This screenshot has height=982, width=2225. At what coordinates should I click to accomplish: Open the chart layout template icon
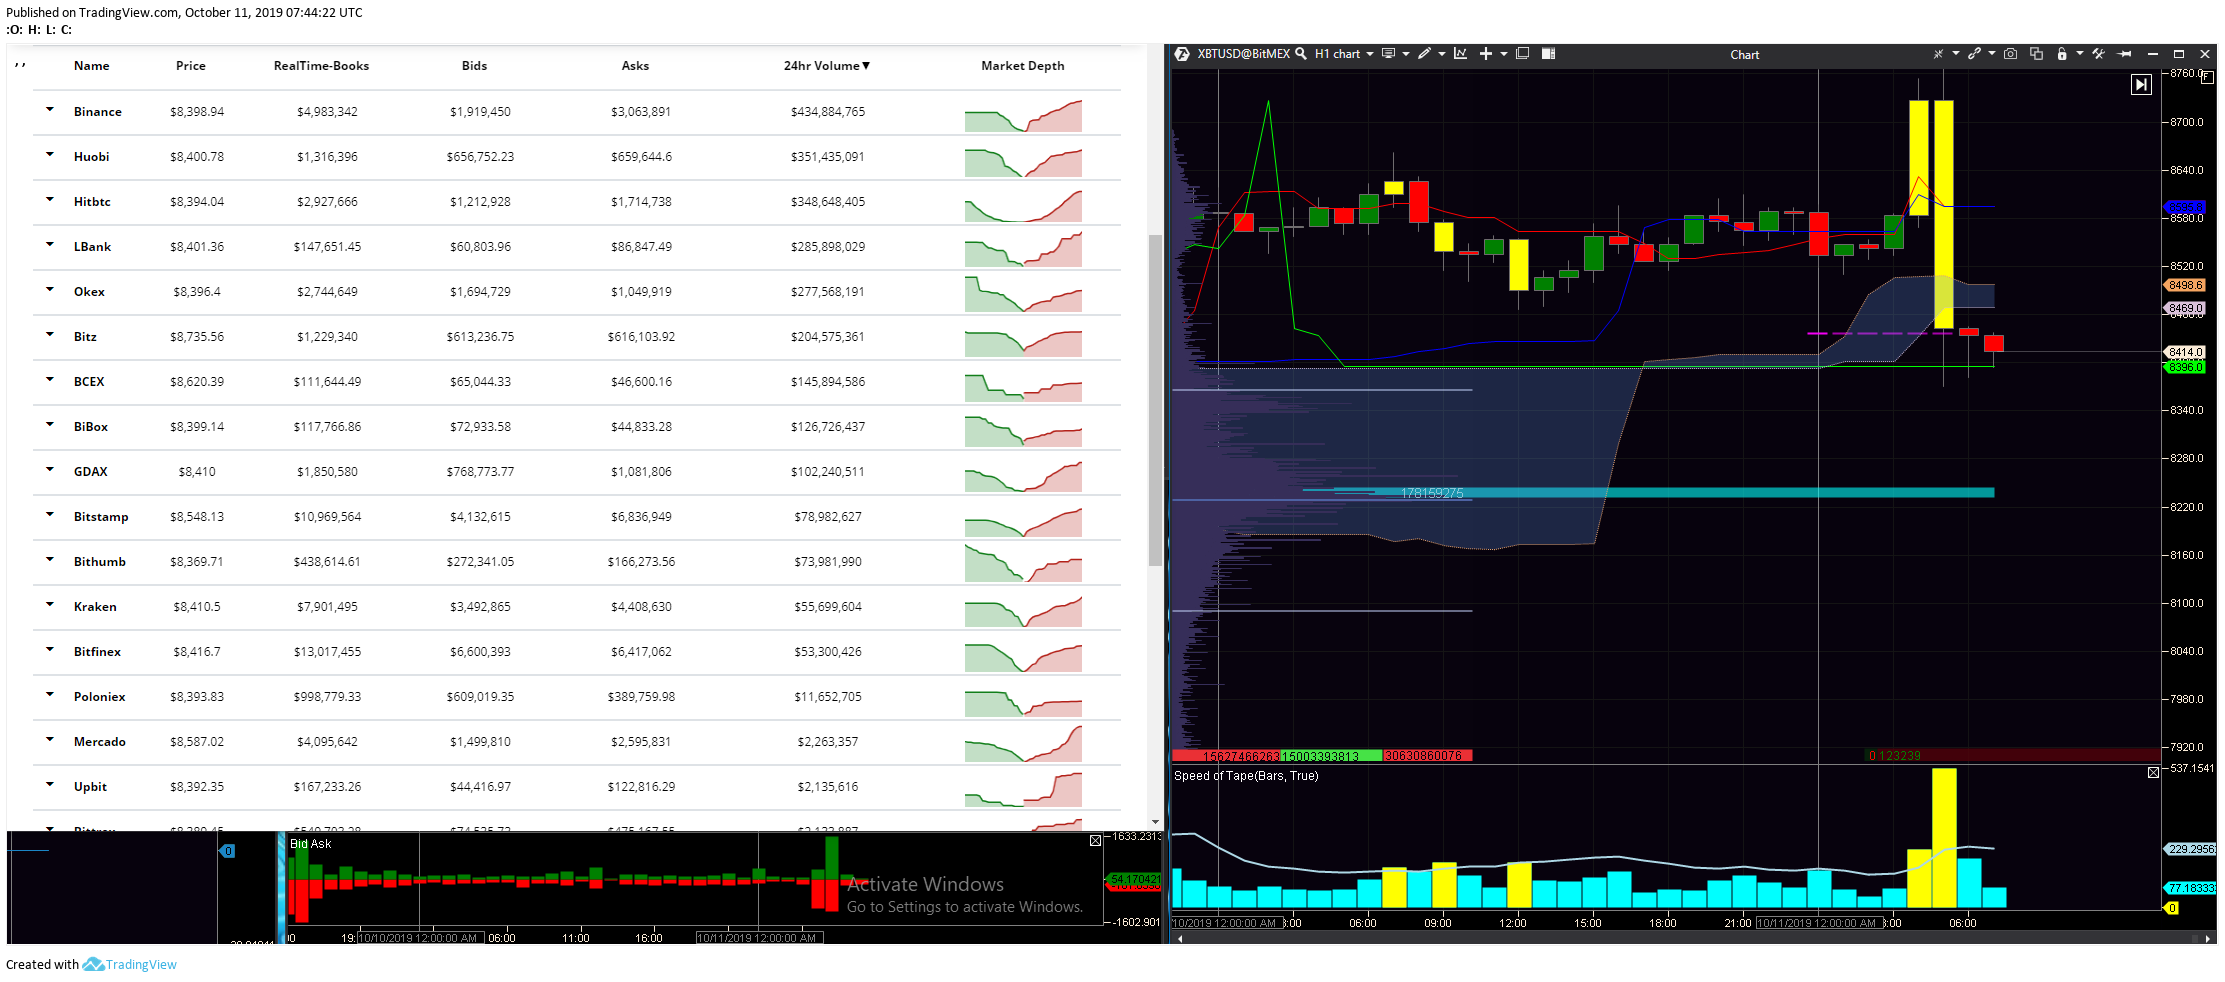[x=1548, y=54]
